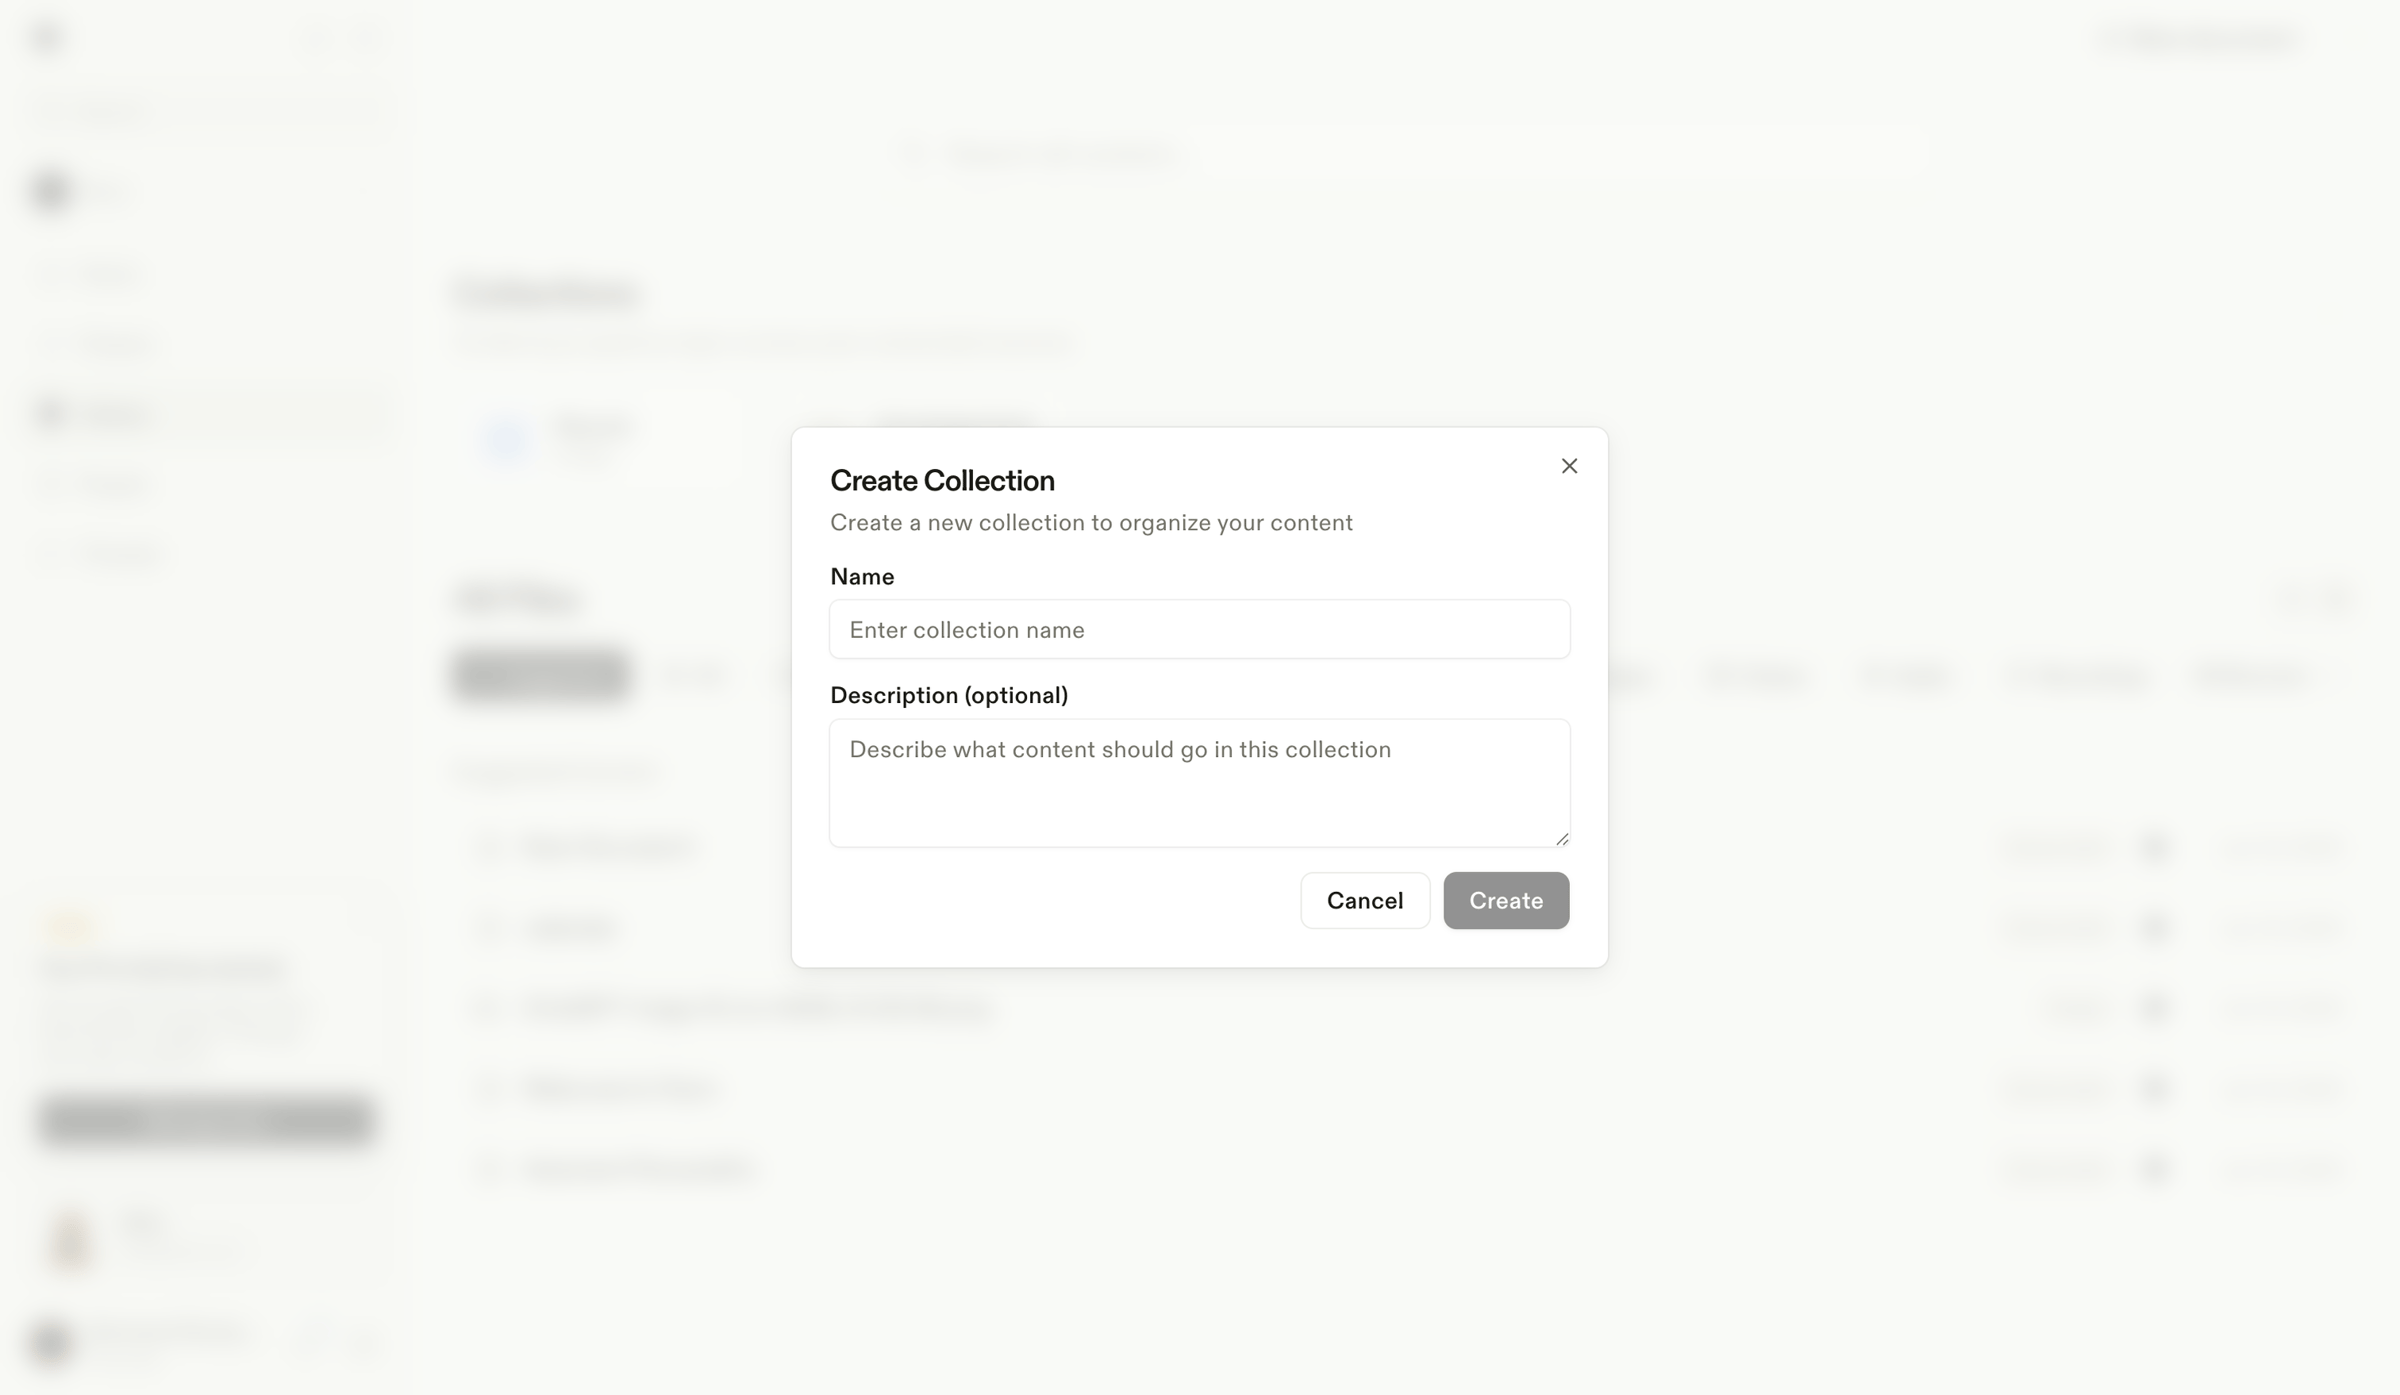Click the Create button
The image size is (2400, 1395).
(x=1506, y=900)
